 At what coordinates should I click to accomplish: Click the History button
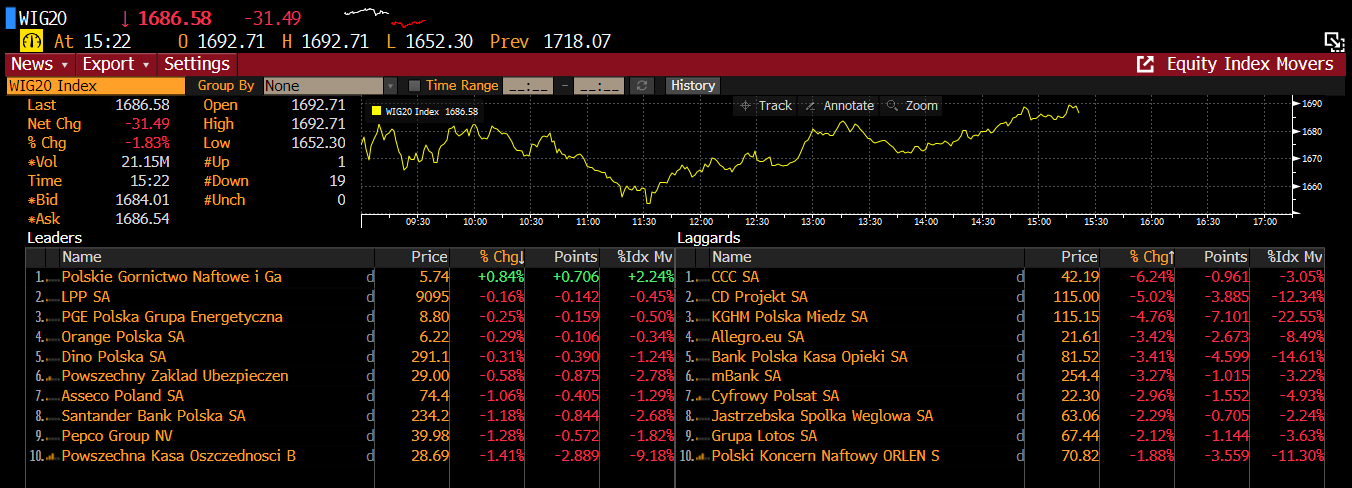(692, 86)
